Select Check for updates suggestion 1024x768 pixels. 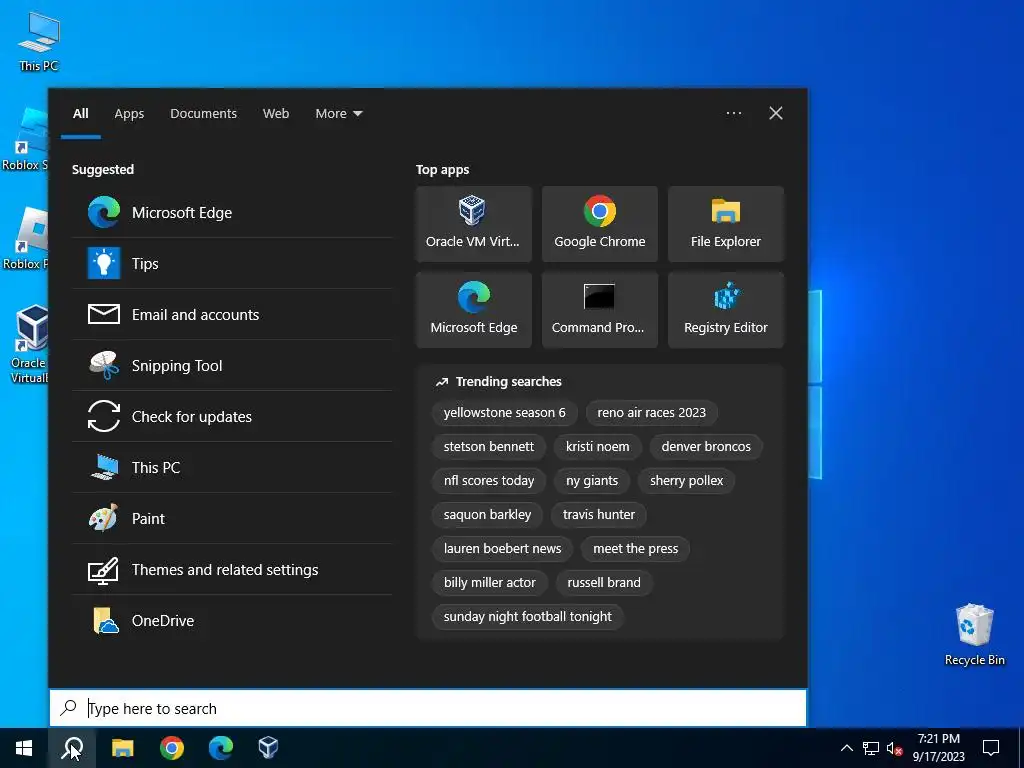click(232, 416)
